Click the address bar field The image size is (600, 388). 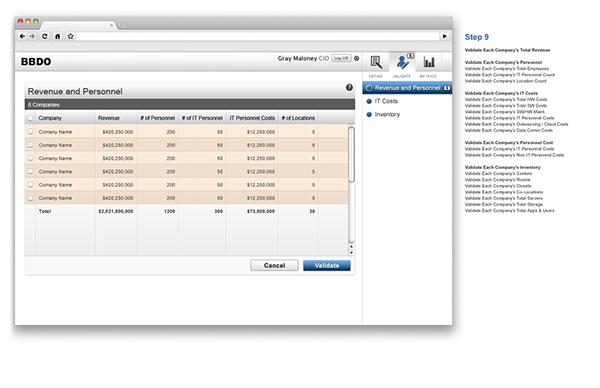(258, 36)
